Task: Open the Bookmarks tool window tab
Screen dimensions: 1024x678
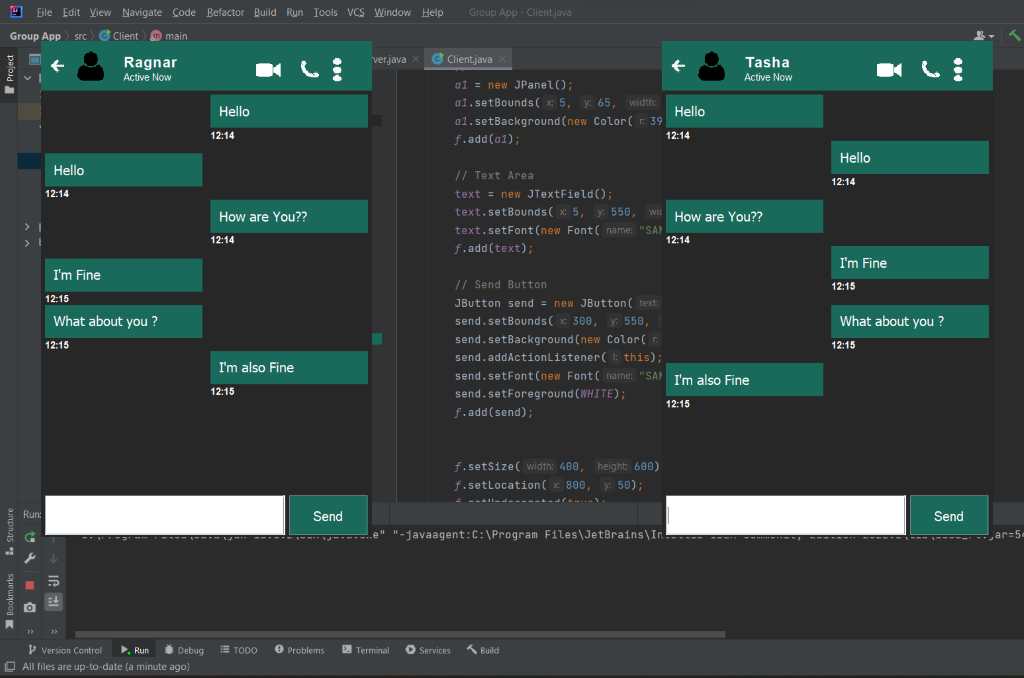Action: (10, 601)
